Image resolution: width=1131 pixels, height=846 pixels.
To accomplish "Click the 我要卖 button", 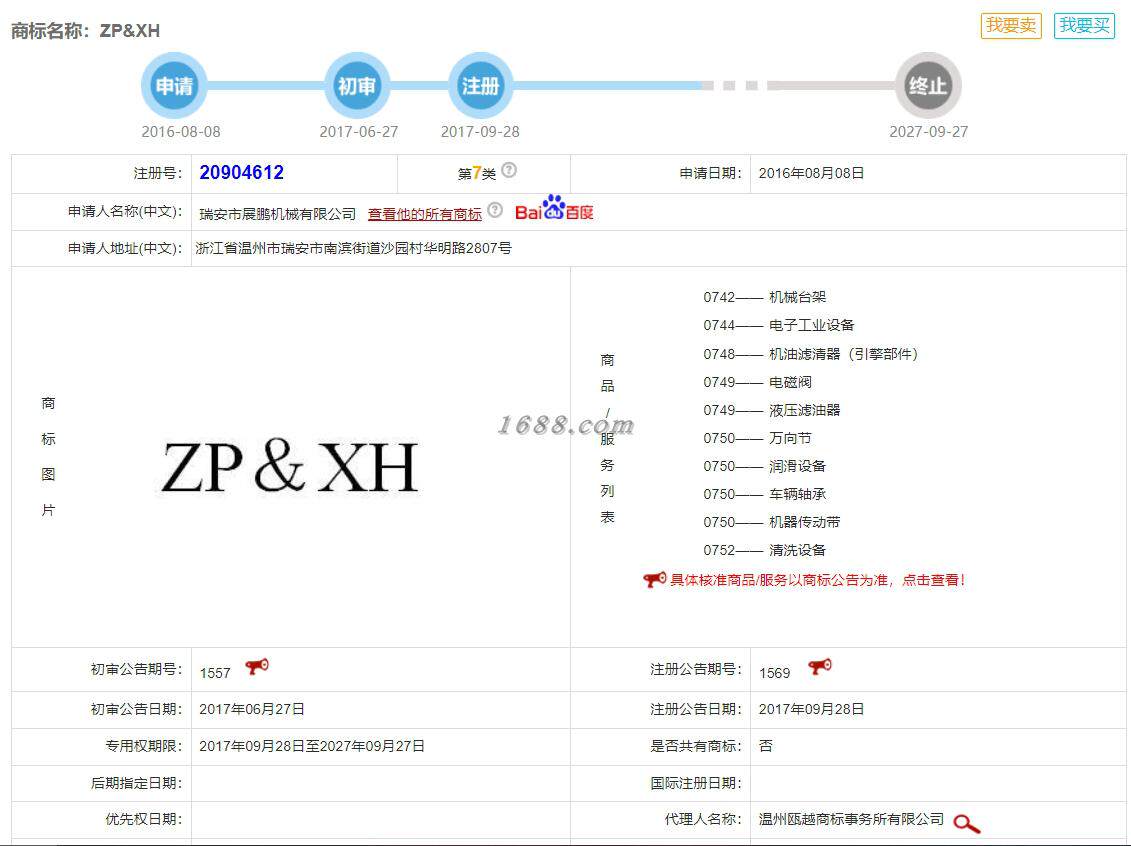I will [x=1011, y=26].
